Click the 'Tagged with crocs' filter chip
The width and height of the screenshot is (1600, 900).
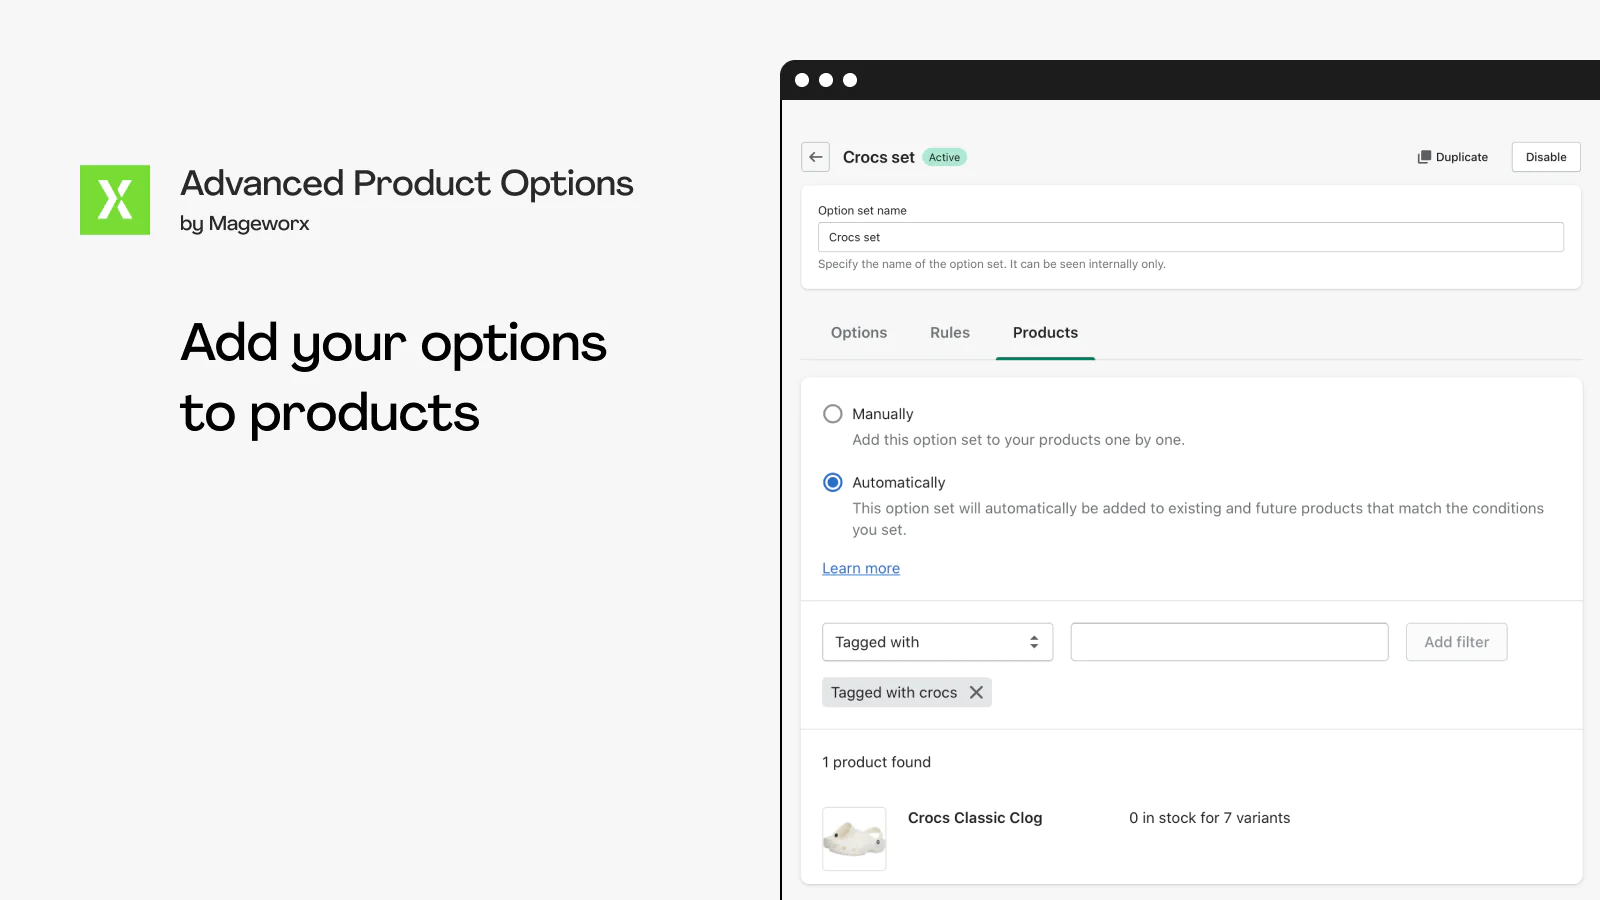[x=893, y=692]
